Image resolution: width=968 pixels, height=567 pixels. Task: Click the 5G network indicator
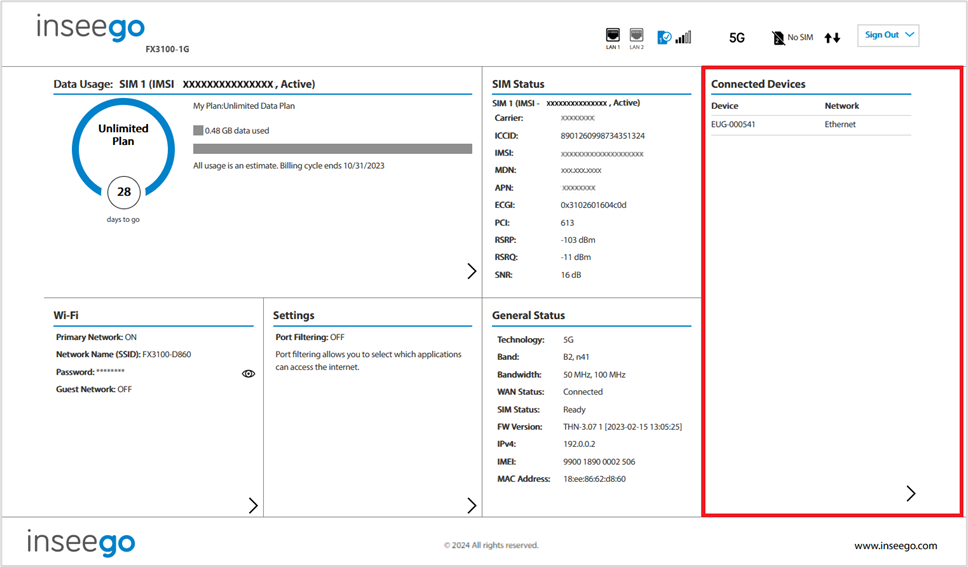[x=736, y=38]
